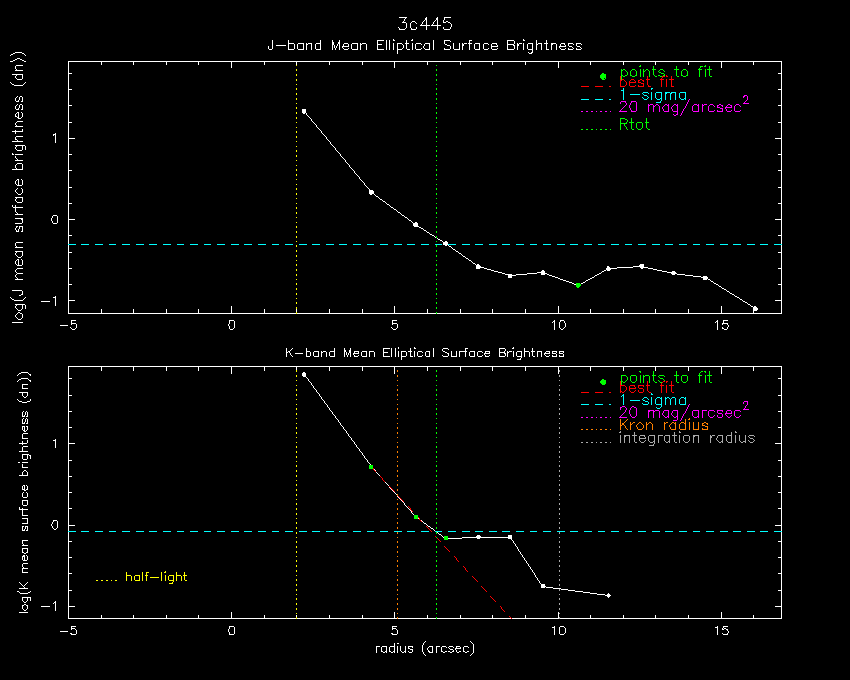Click the red dashed best fit line

[470, 576]
